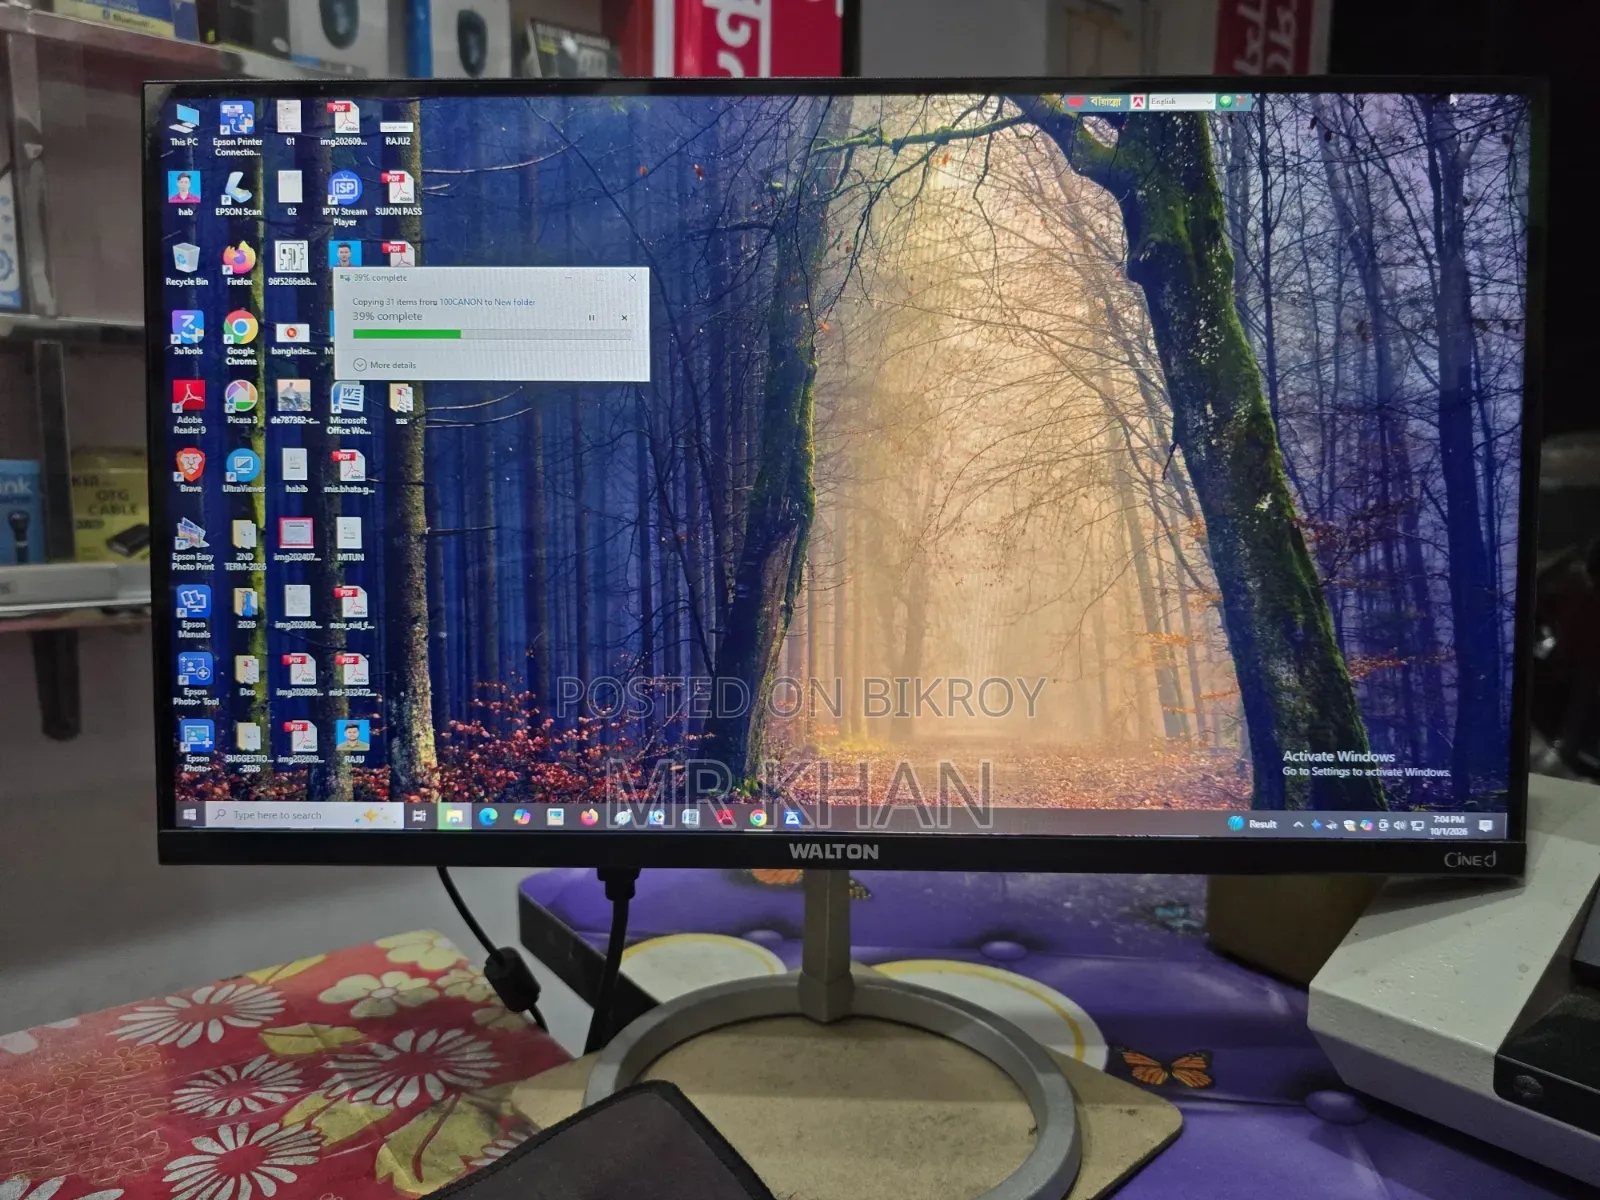
Task: Open Microsoft Office Word shortcut
Action: coord(348,408)
